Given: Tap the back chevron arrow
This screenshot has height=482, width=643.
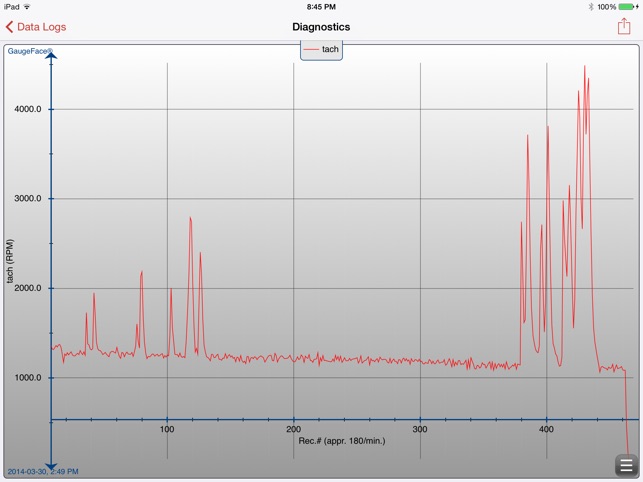Looking at the screenshot, I should [x=9, y=27].
